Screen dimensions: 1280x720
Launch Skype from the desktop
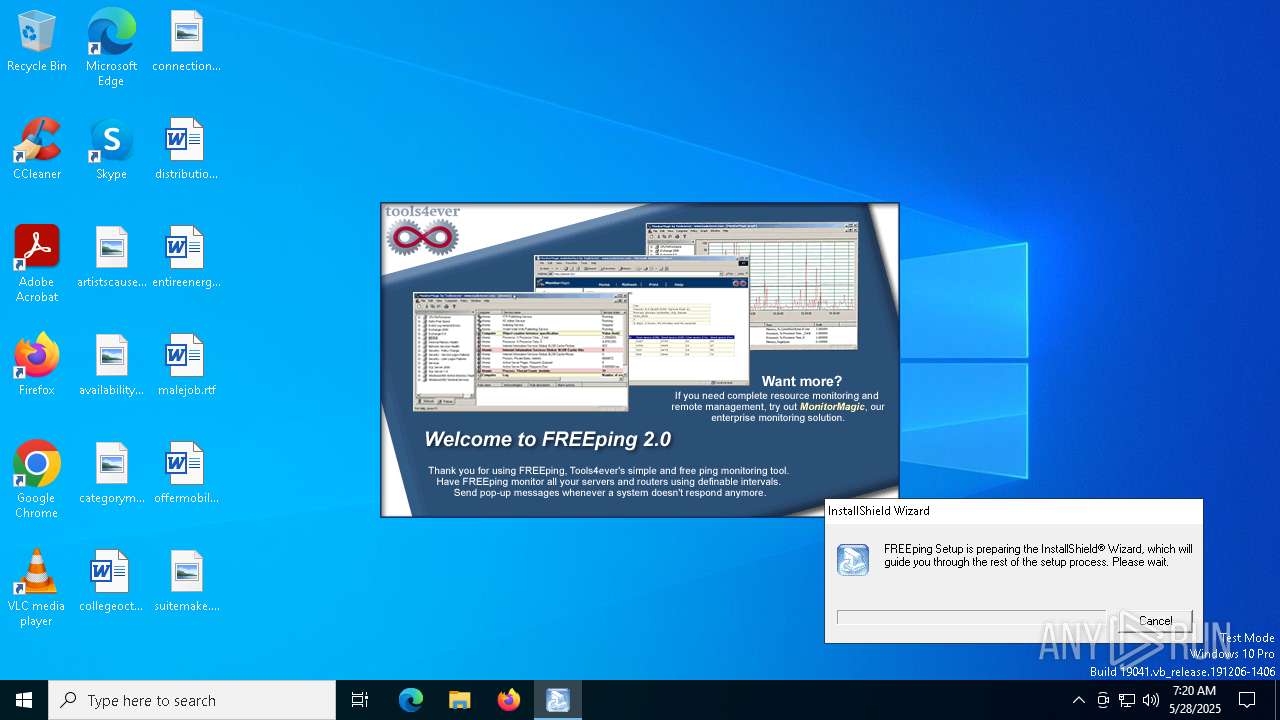(x=111, y=150)
